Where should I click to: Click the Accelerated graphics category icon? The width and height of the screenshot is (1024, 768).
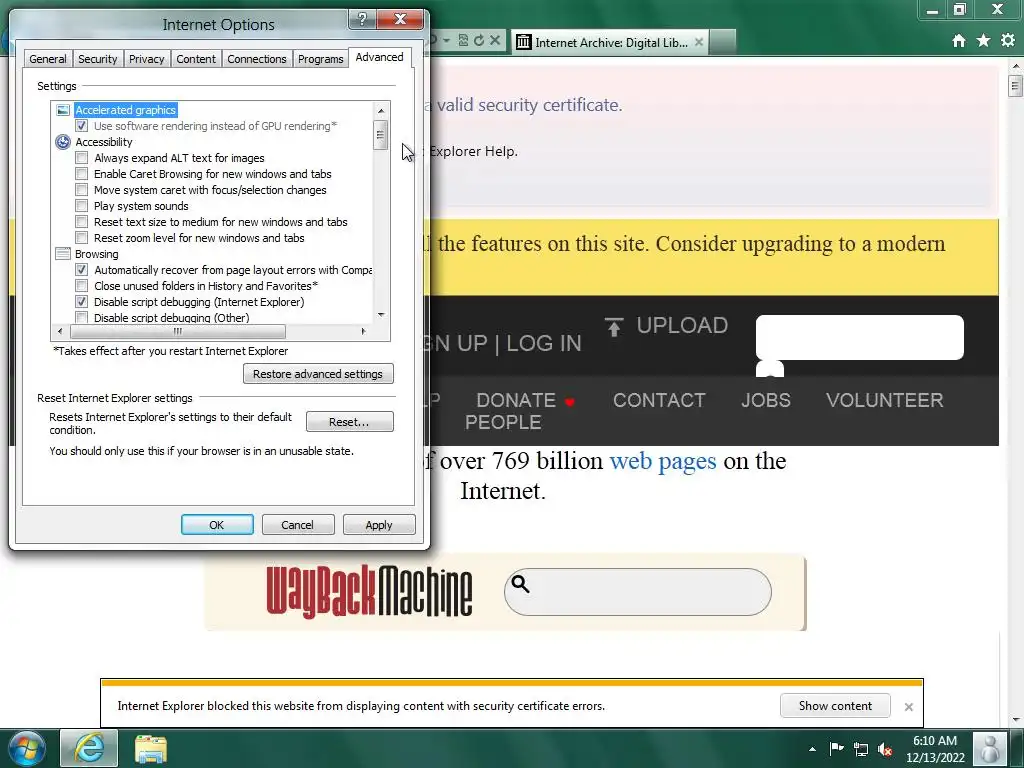pos(63,110)
